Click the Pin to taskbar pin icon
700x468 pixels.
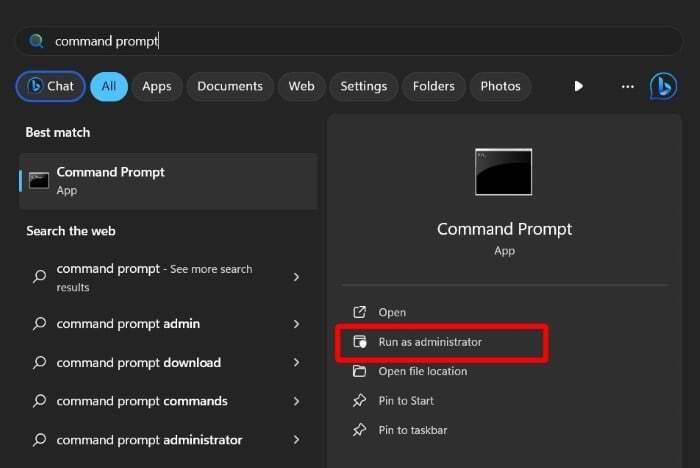click(x=359, y=430)
